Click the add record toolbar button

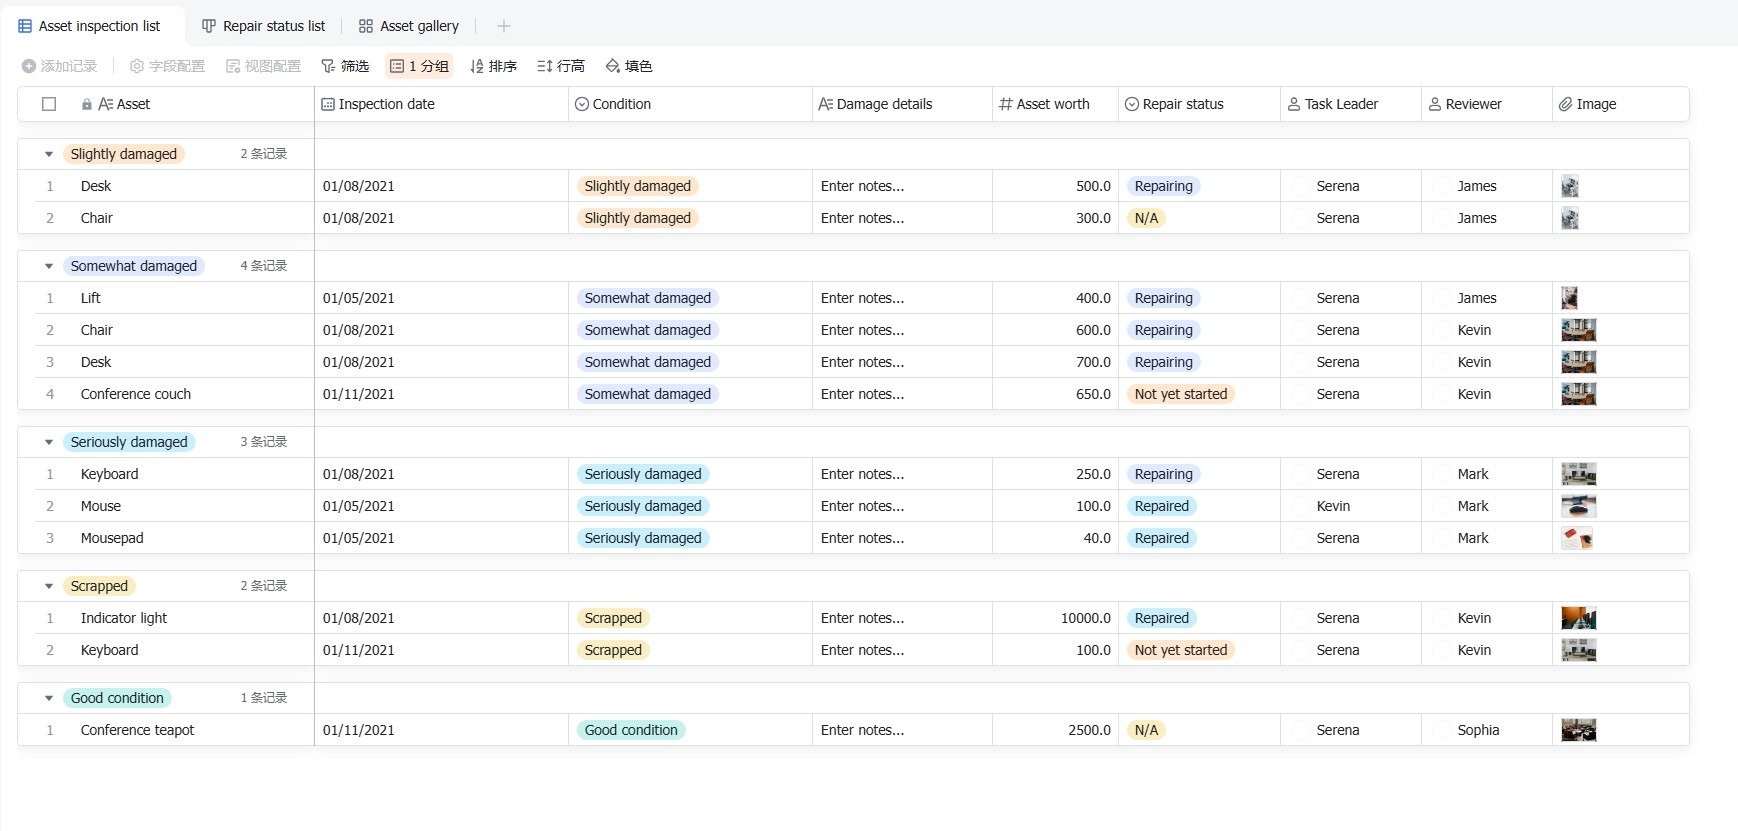pos(60,66)
